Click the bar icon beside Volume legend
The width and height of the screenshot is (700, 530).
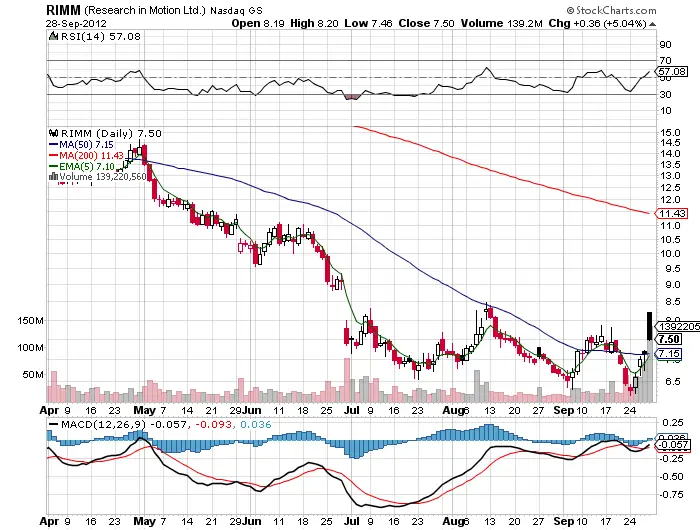tap(54, 177)
